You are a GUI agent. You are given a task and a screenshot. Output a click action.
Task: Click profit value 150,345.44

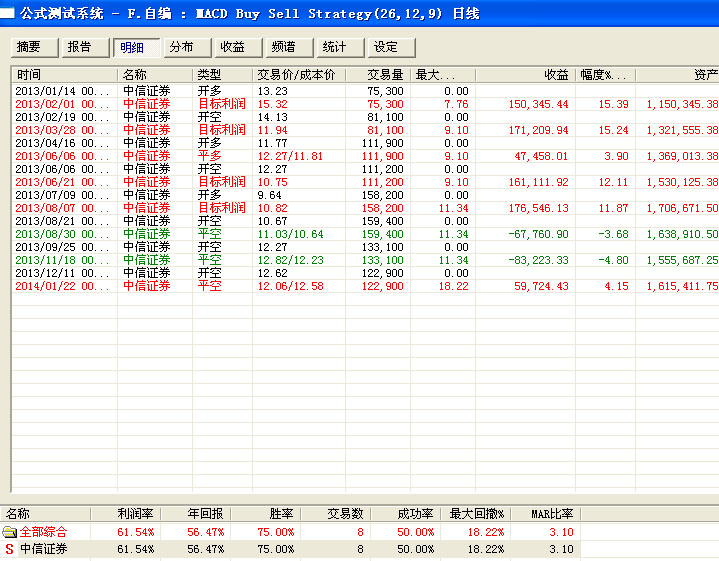pyautogui.click(x=538, y=104)
